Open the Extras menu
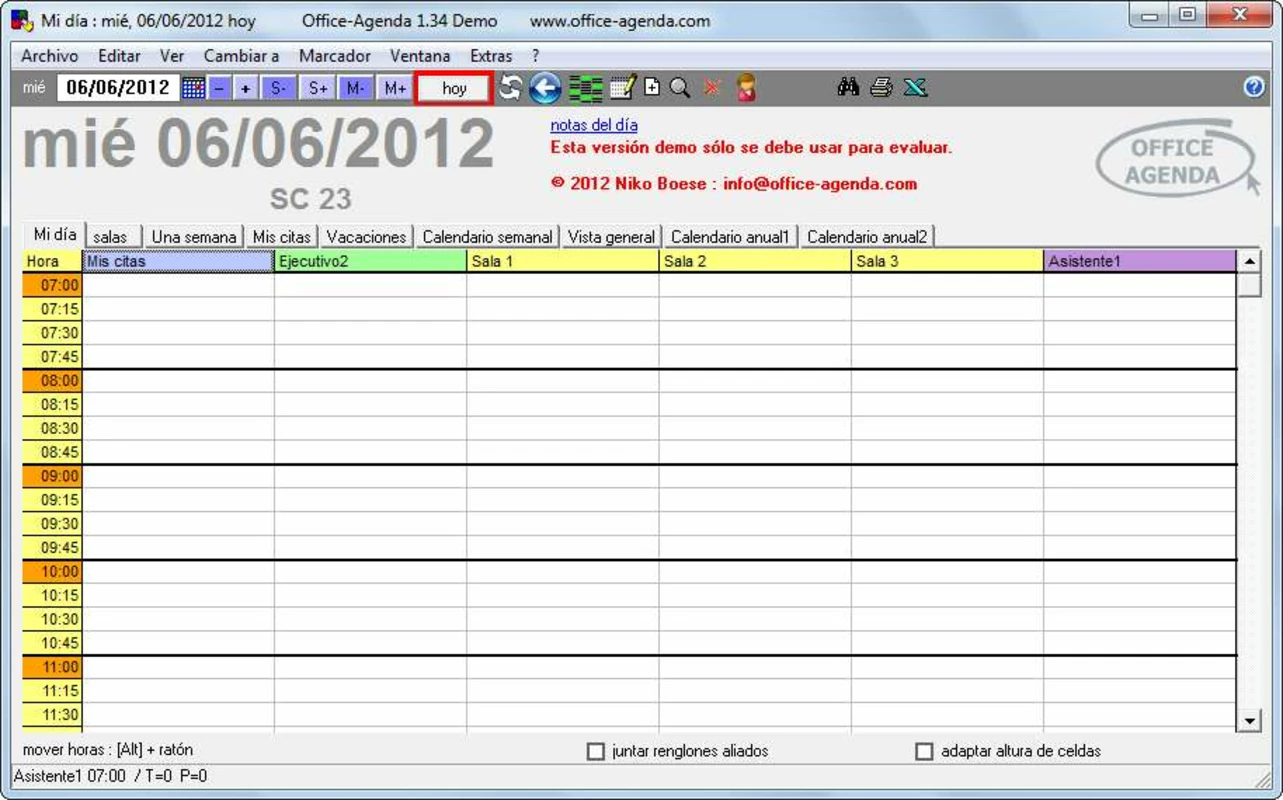 click(491, 56)
